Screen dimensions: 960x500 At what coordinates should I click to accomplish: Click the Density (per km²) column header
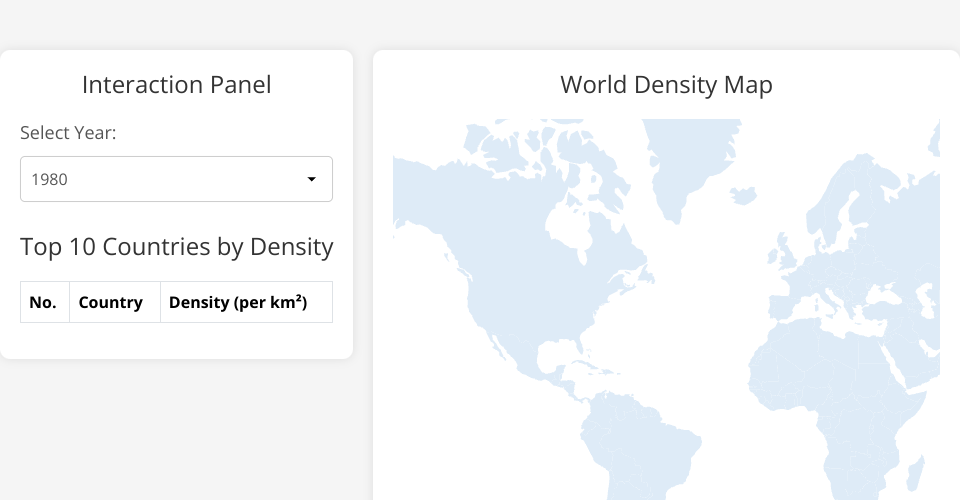(x=238, y=302)
